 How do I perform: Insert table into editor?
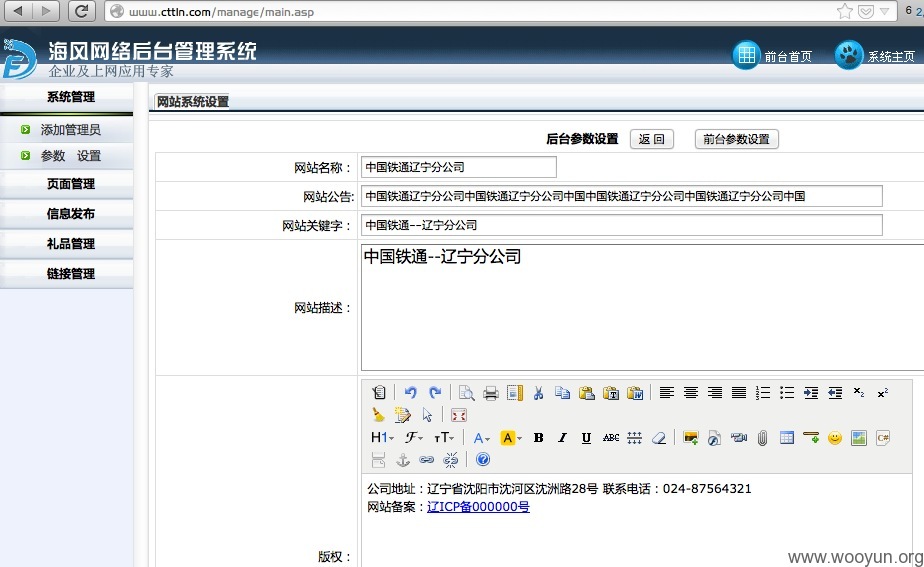click(x=787, y=437)
